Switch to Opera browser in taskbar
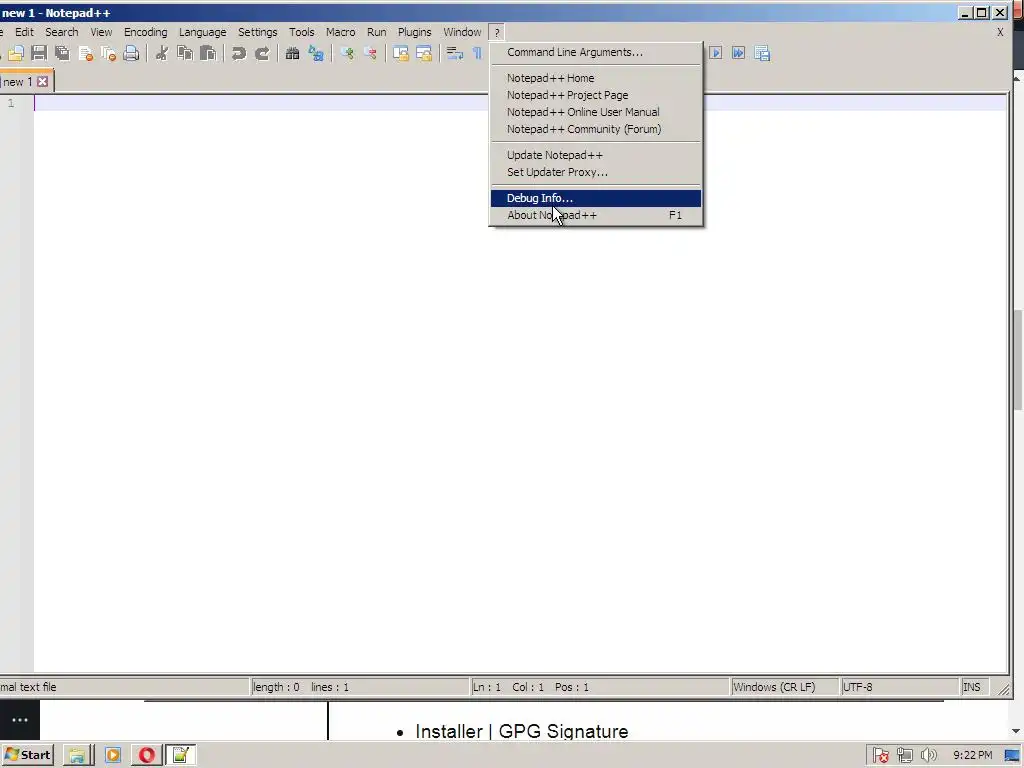The image size is (1024, 768). [146, 755]
